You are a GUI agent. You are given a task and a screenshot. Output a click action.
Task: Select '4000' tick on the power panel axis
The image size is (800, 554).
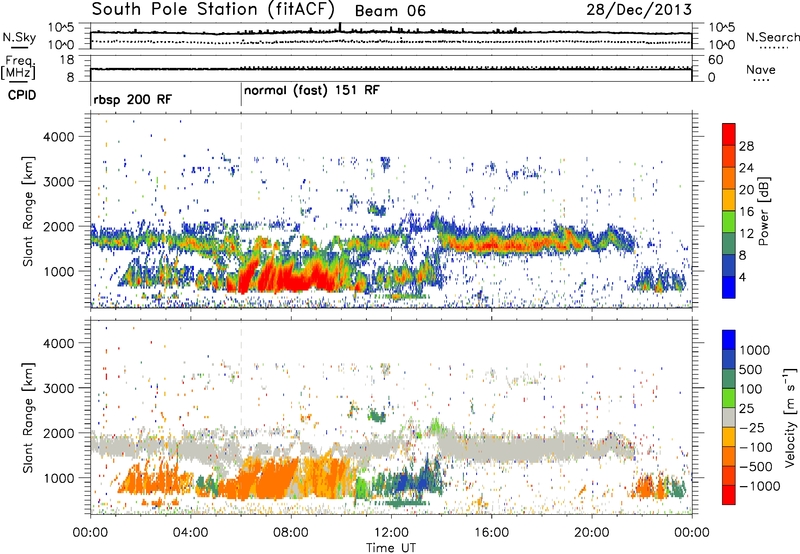pyautogui.click(x=59, y=137)
